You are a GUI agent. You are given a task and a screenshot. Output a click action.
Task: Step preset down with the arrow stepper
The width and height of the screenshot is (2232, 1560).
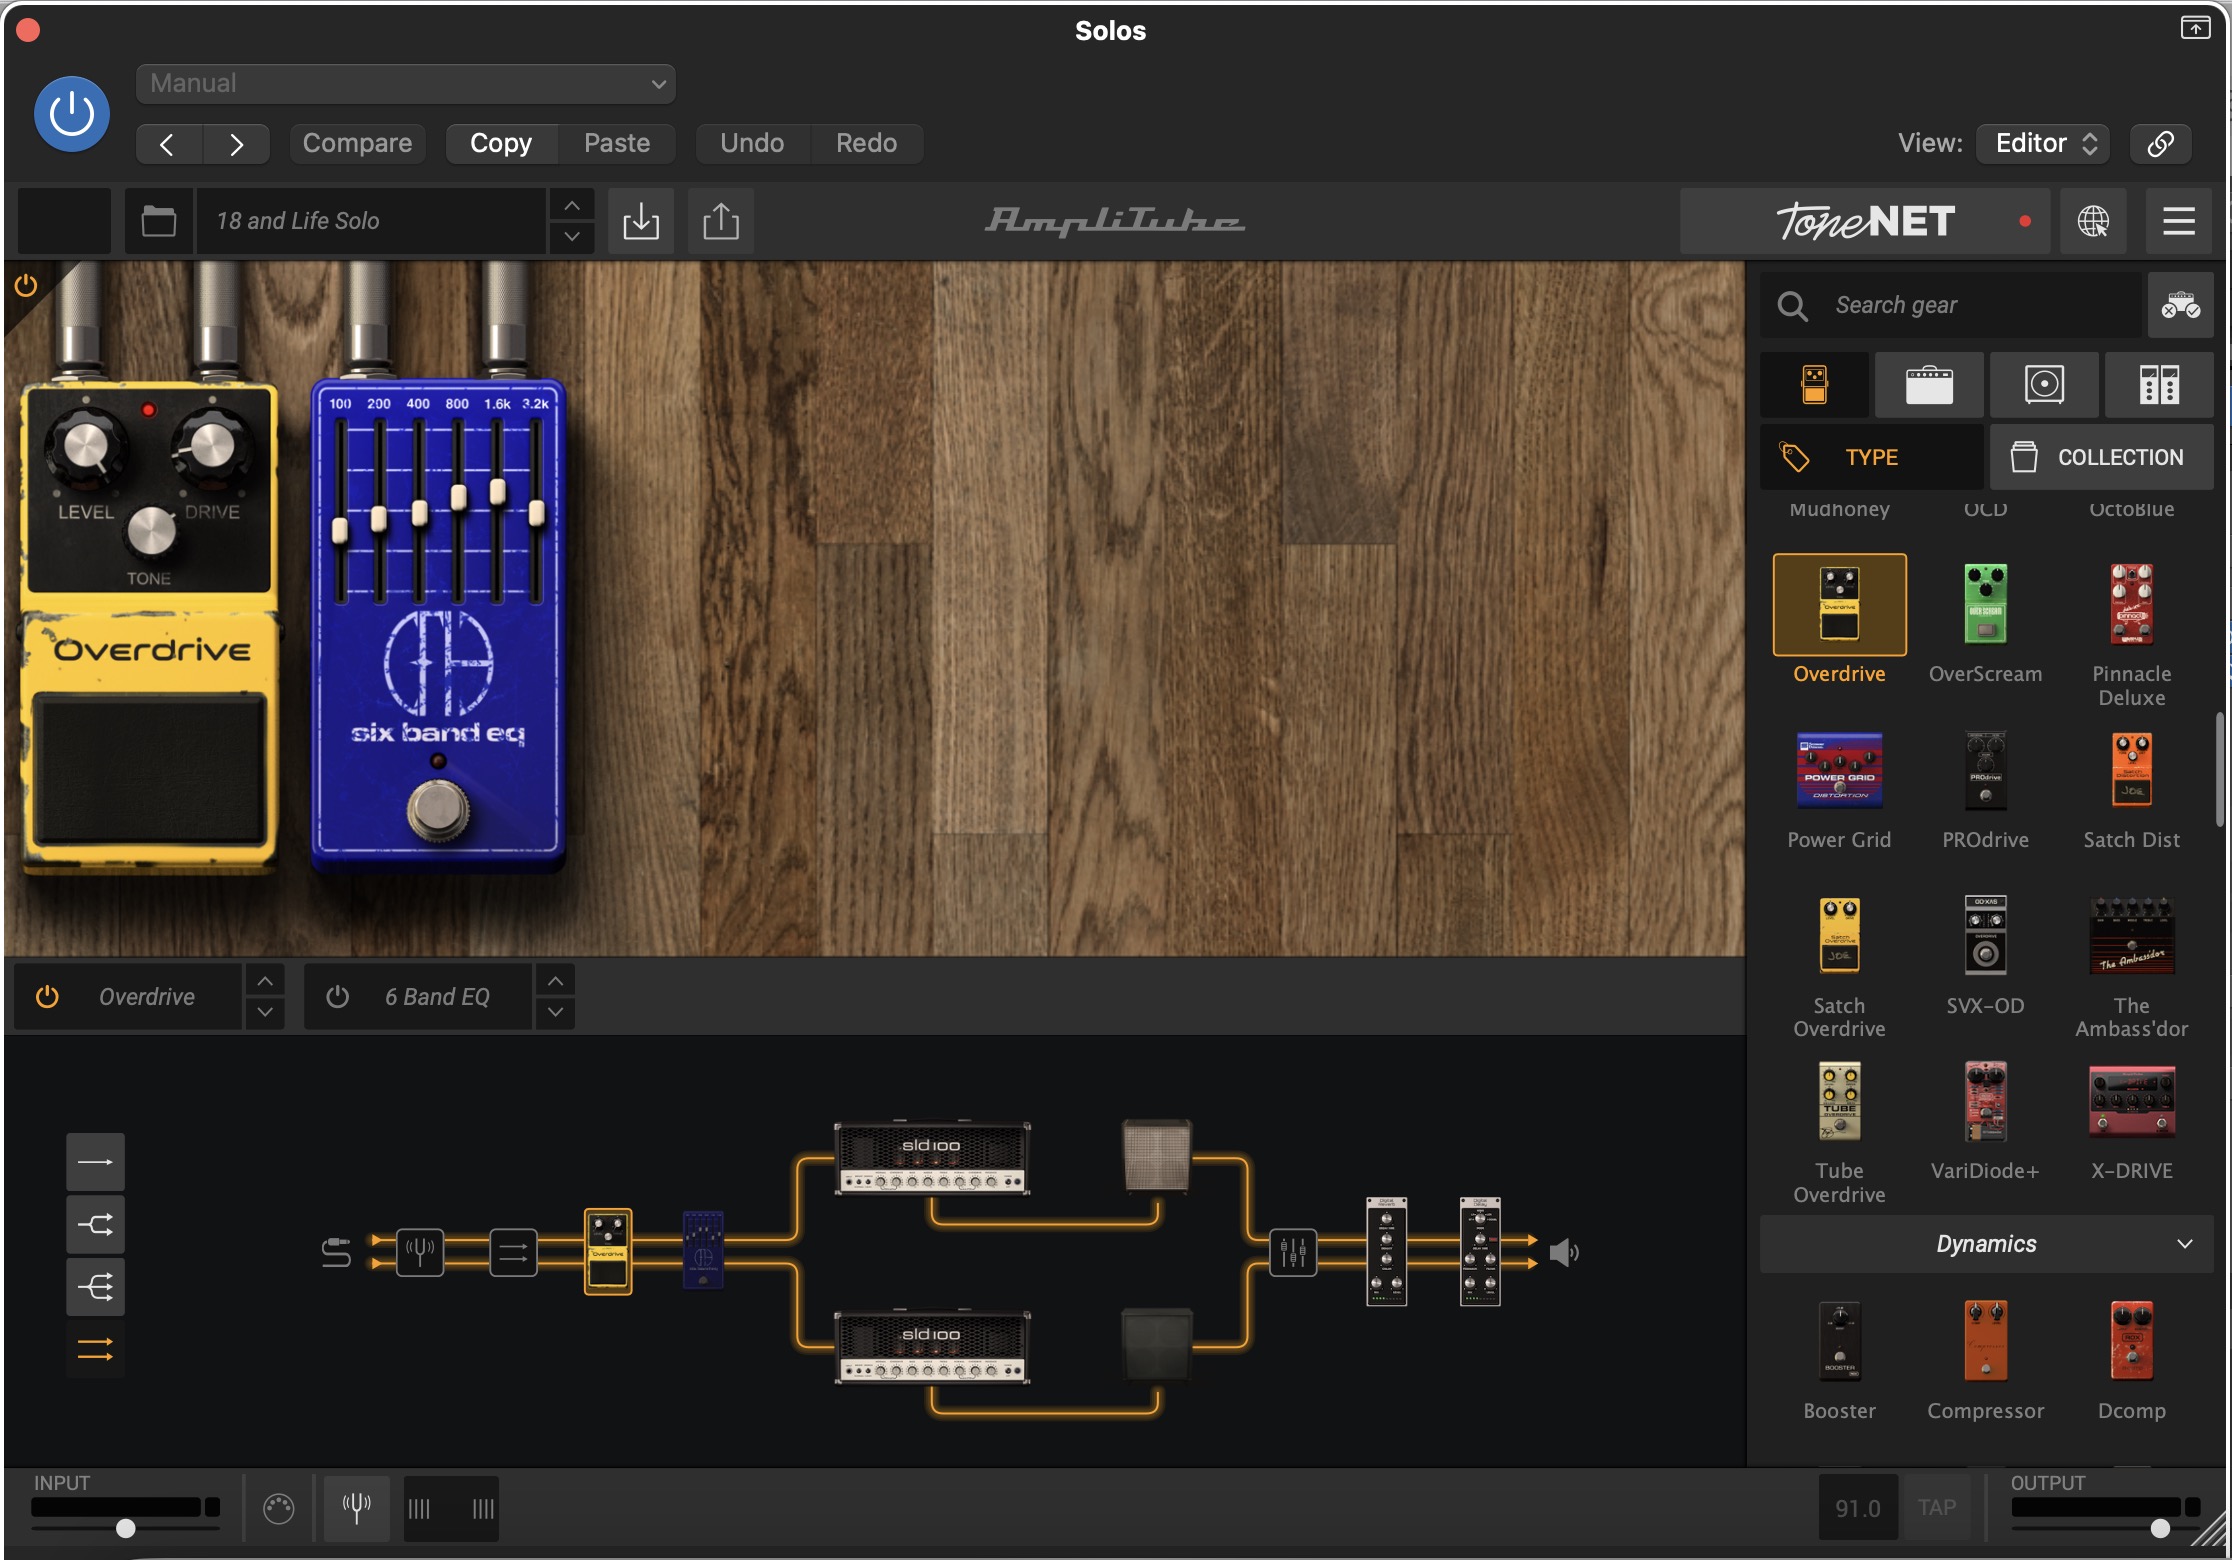572,237
